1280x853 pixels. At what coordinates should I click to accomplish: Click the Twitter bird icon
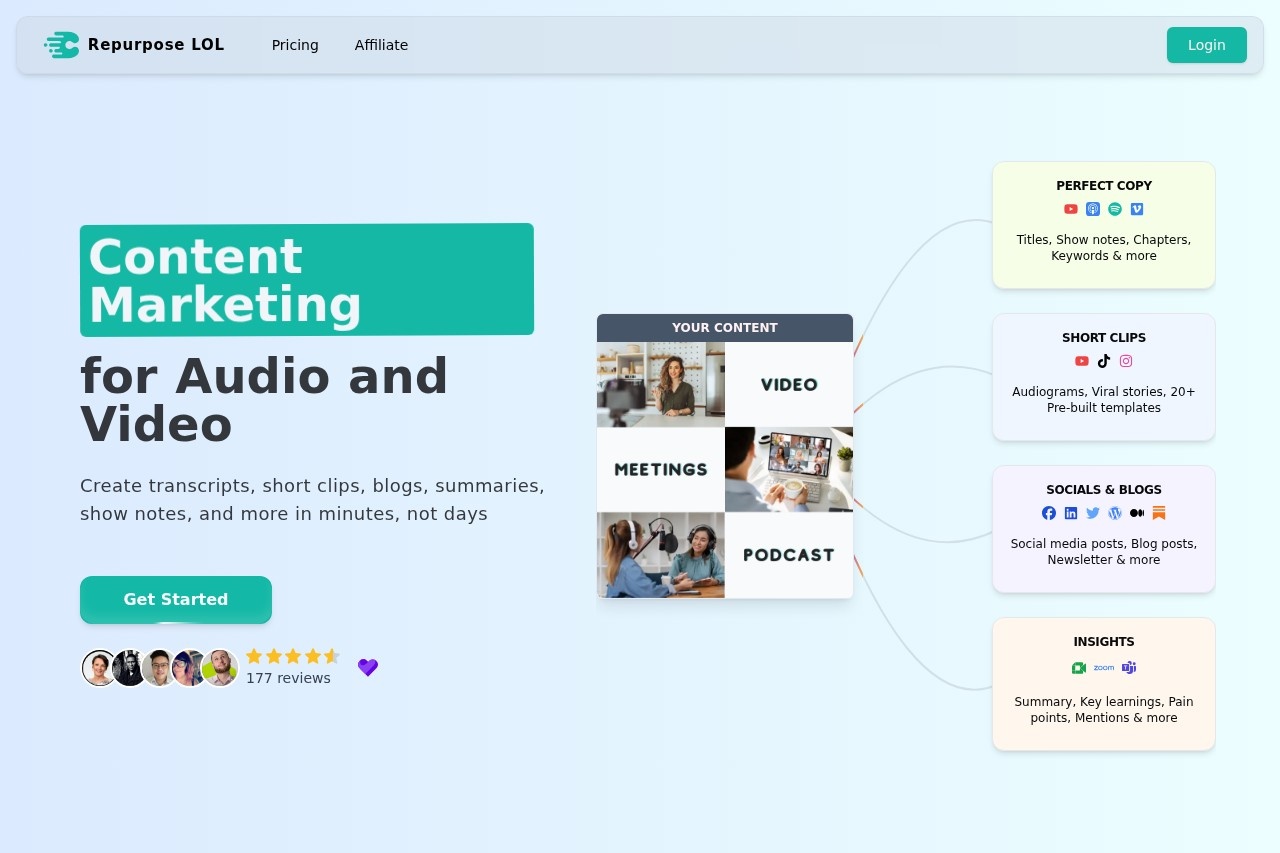point(1093,513)
